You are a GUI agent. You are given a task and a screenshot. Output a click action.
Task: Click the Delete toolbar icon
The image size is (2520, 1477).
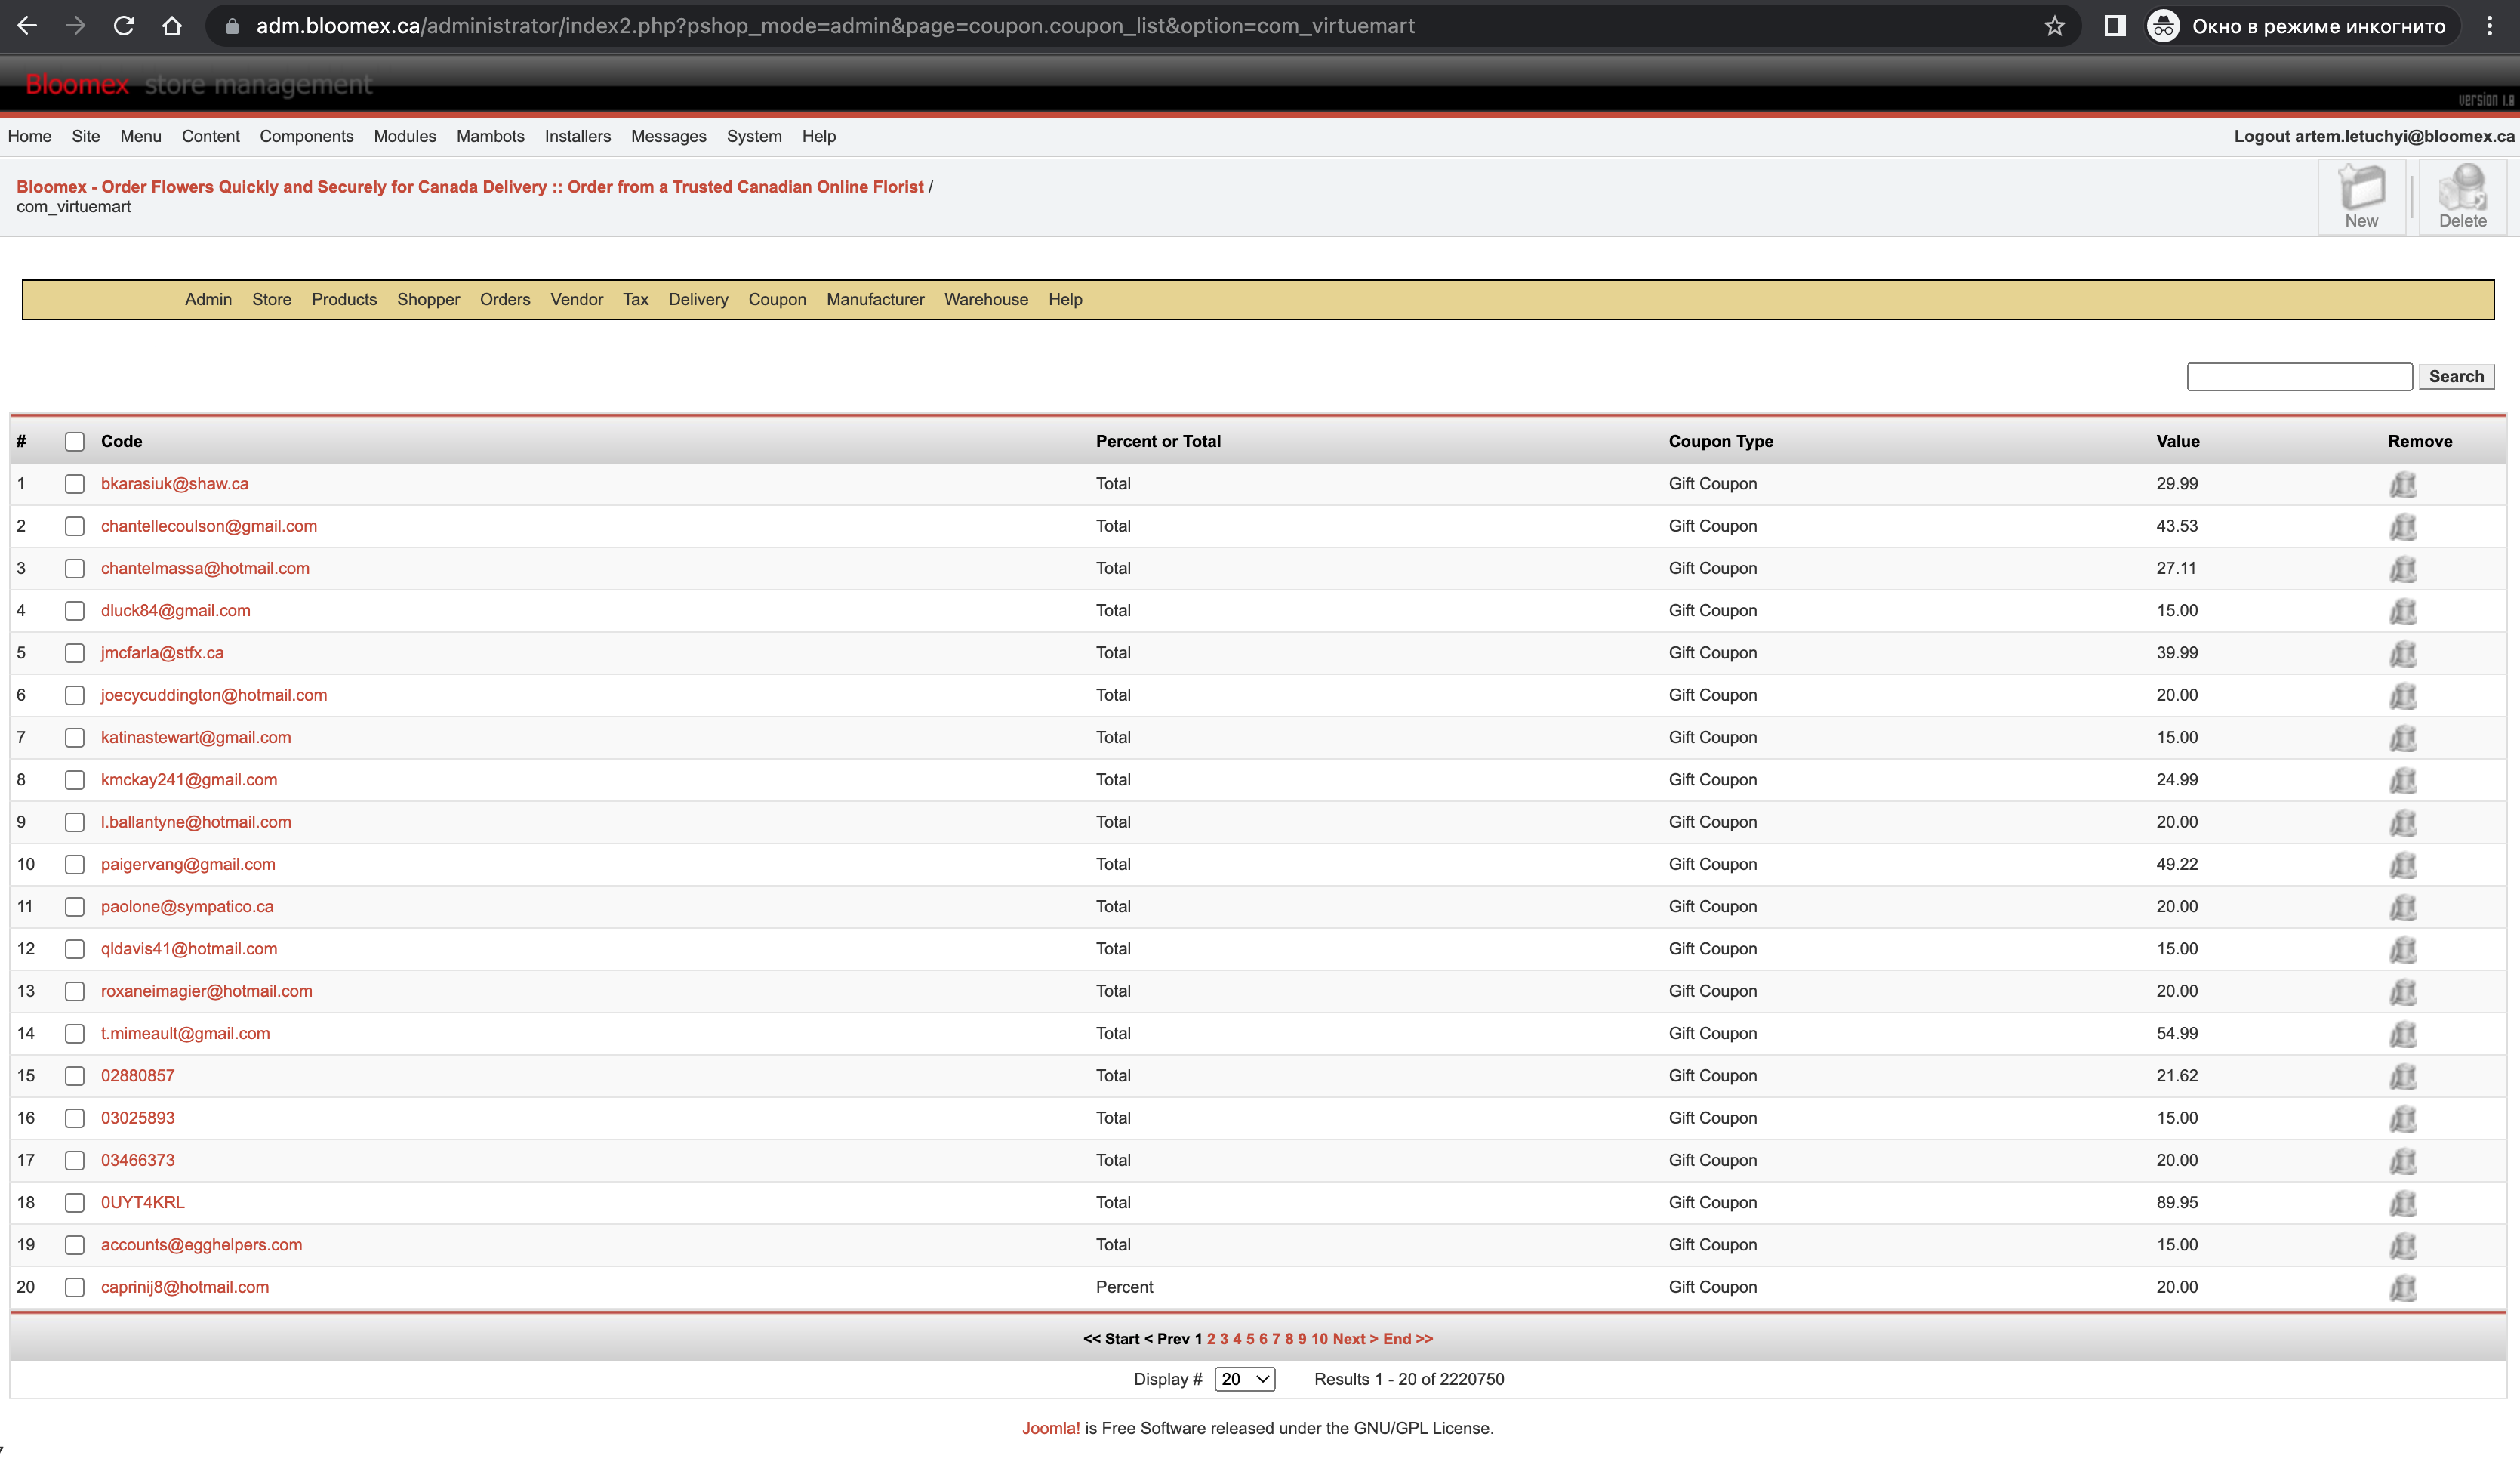point(2462,197)
